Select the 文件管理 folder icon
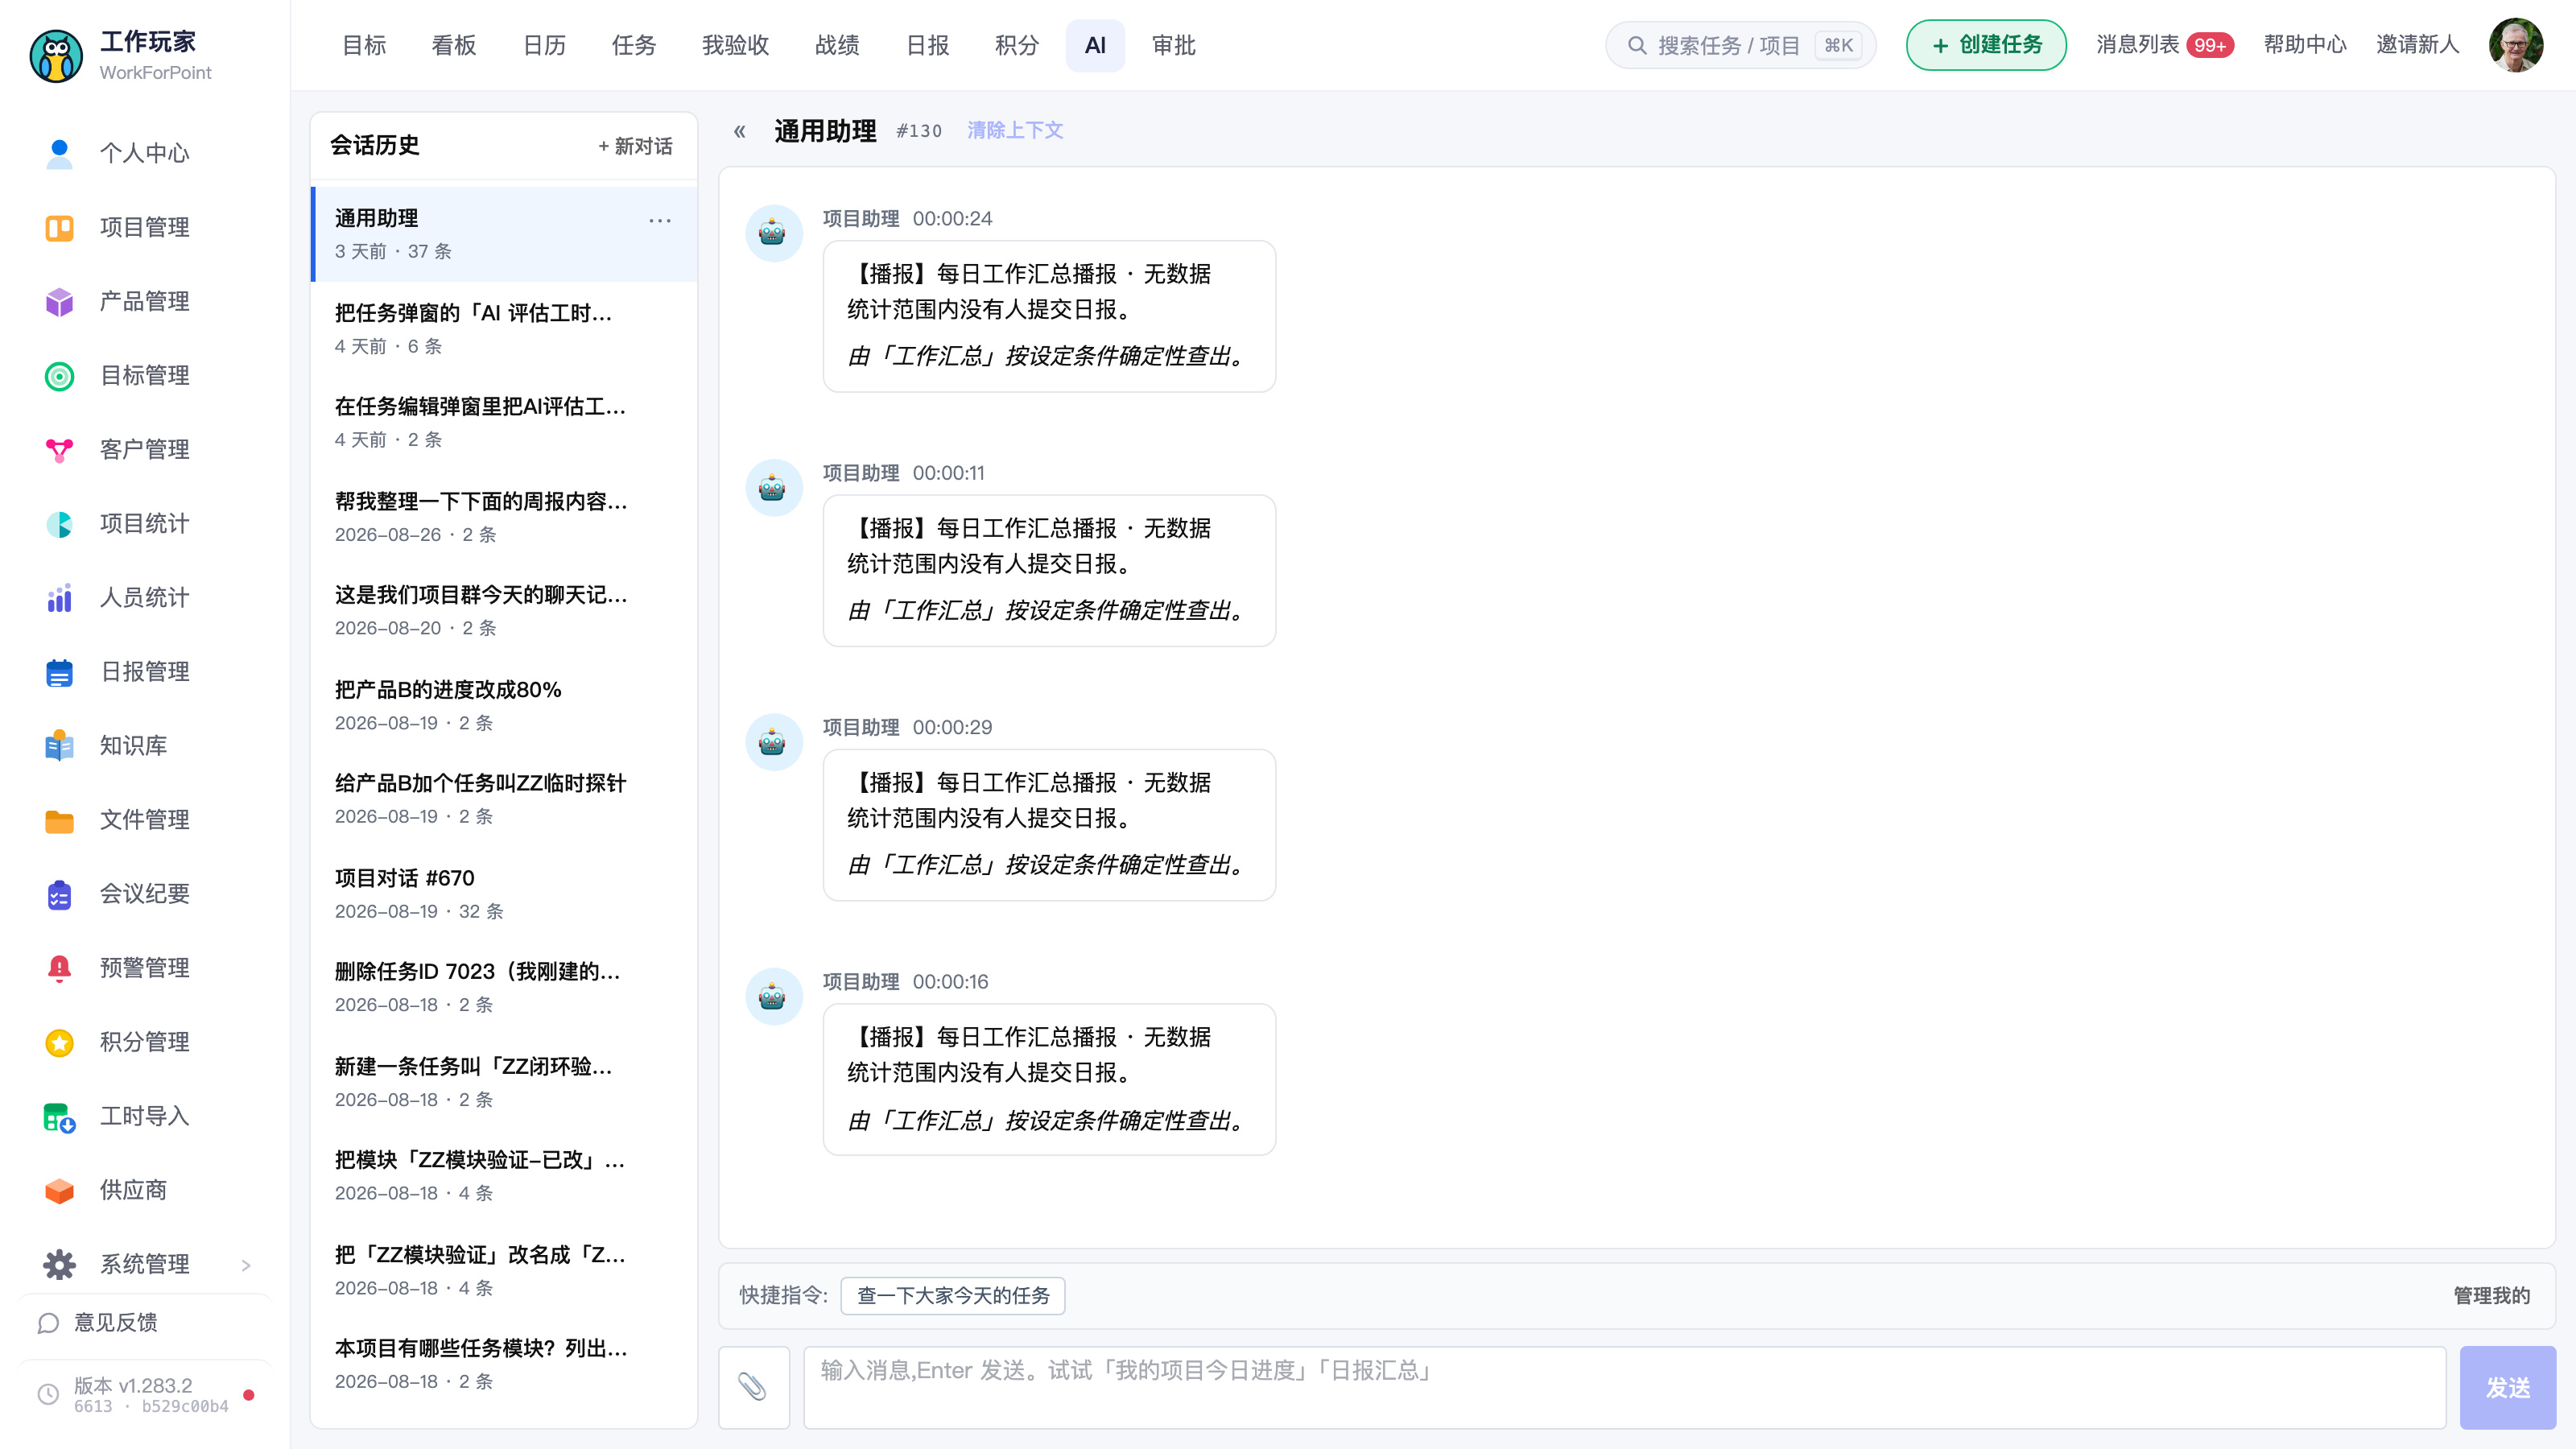The image size is (2576, 1449). point(59,820)
